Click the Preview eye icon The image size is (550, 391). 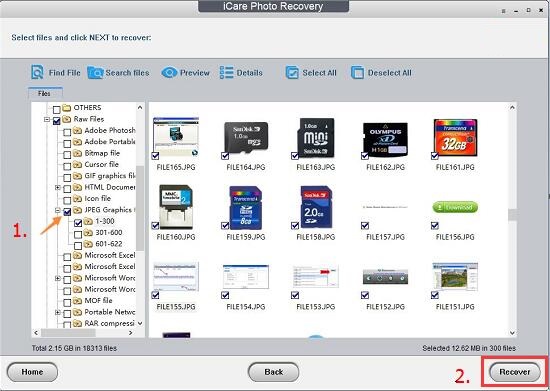169,73
